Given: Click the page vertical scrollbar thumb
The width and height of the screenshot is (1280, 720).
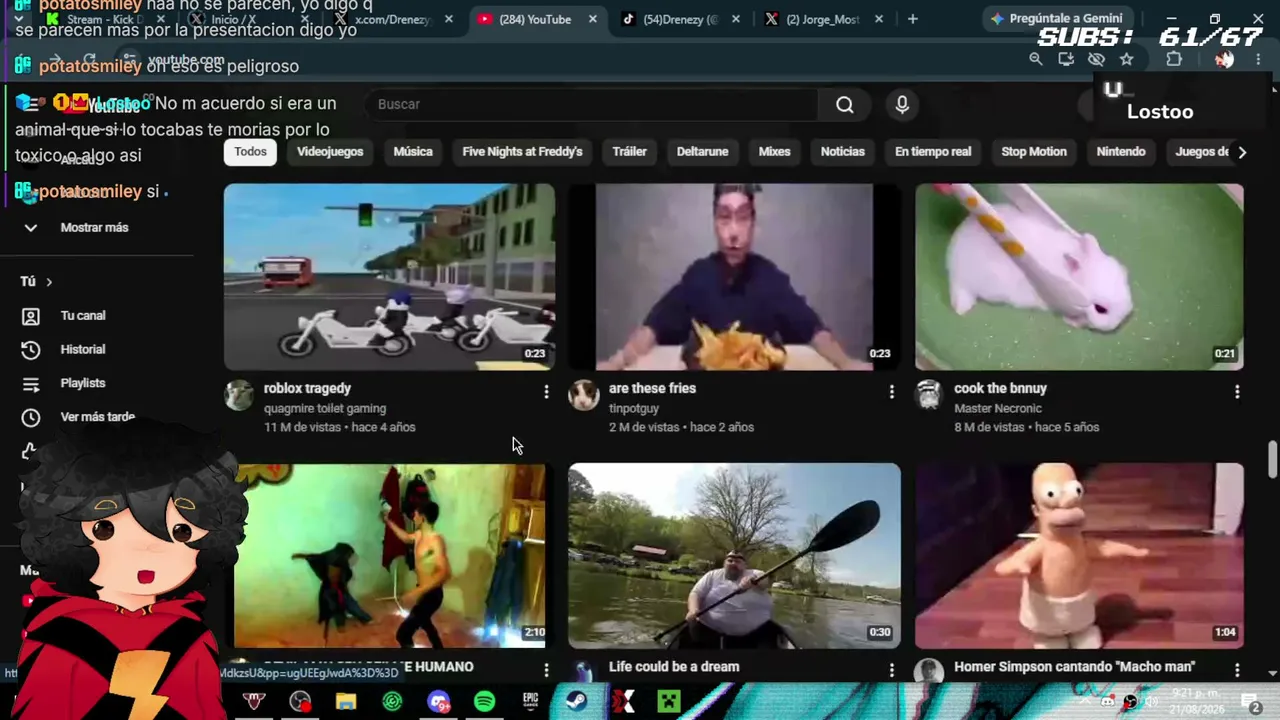Looking at the screenshot, I should point(1272,458).
